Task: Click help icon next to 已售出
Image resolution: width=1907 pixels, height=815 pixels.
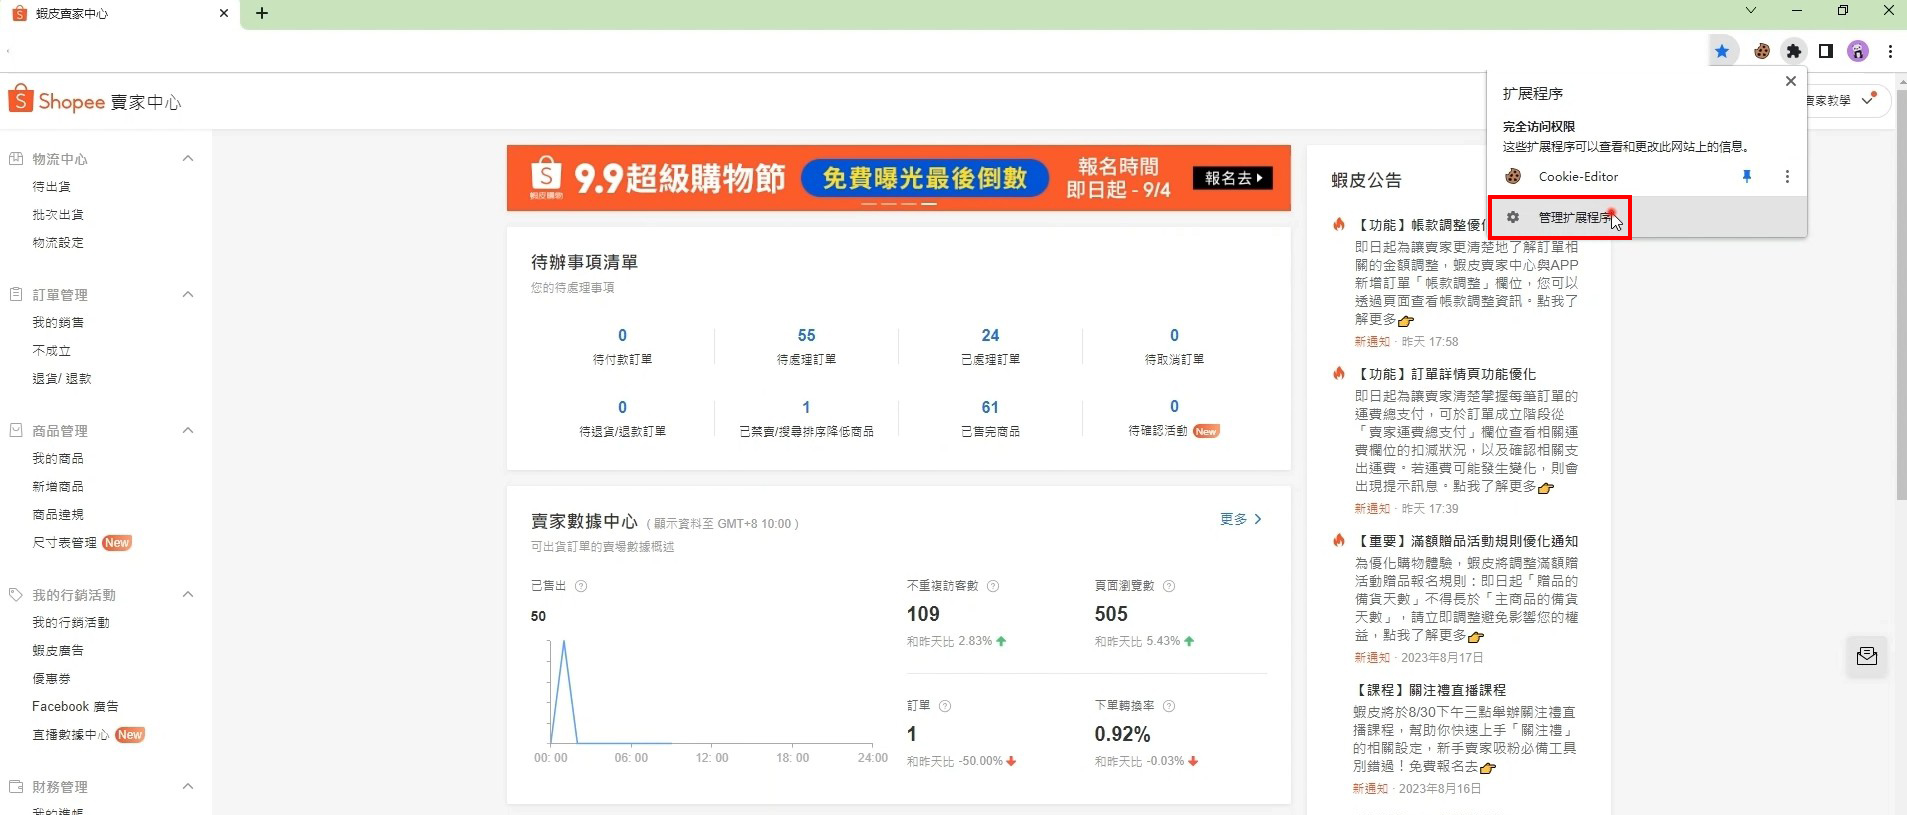Action: click(581, 586)
